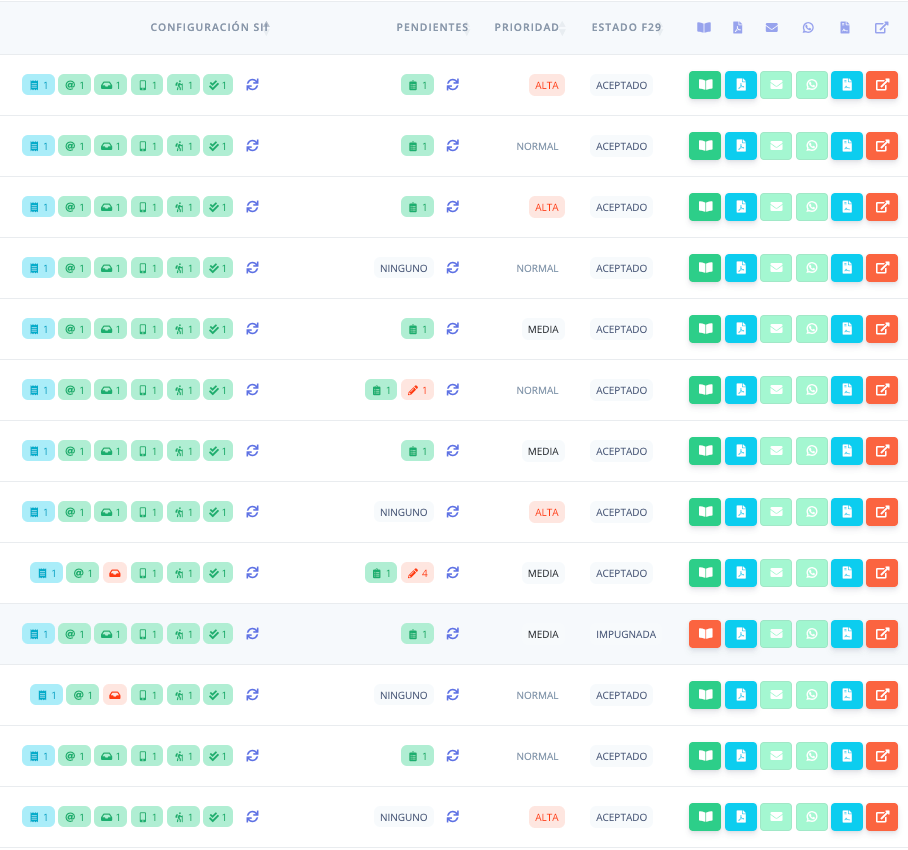This screenshot has height=850, width=908.
Task: Click WhatsApp button in NINGUNO red inbox row
Action: [x=812, y=694]
